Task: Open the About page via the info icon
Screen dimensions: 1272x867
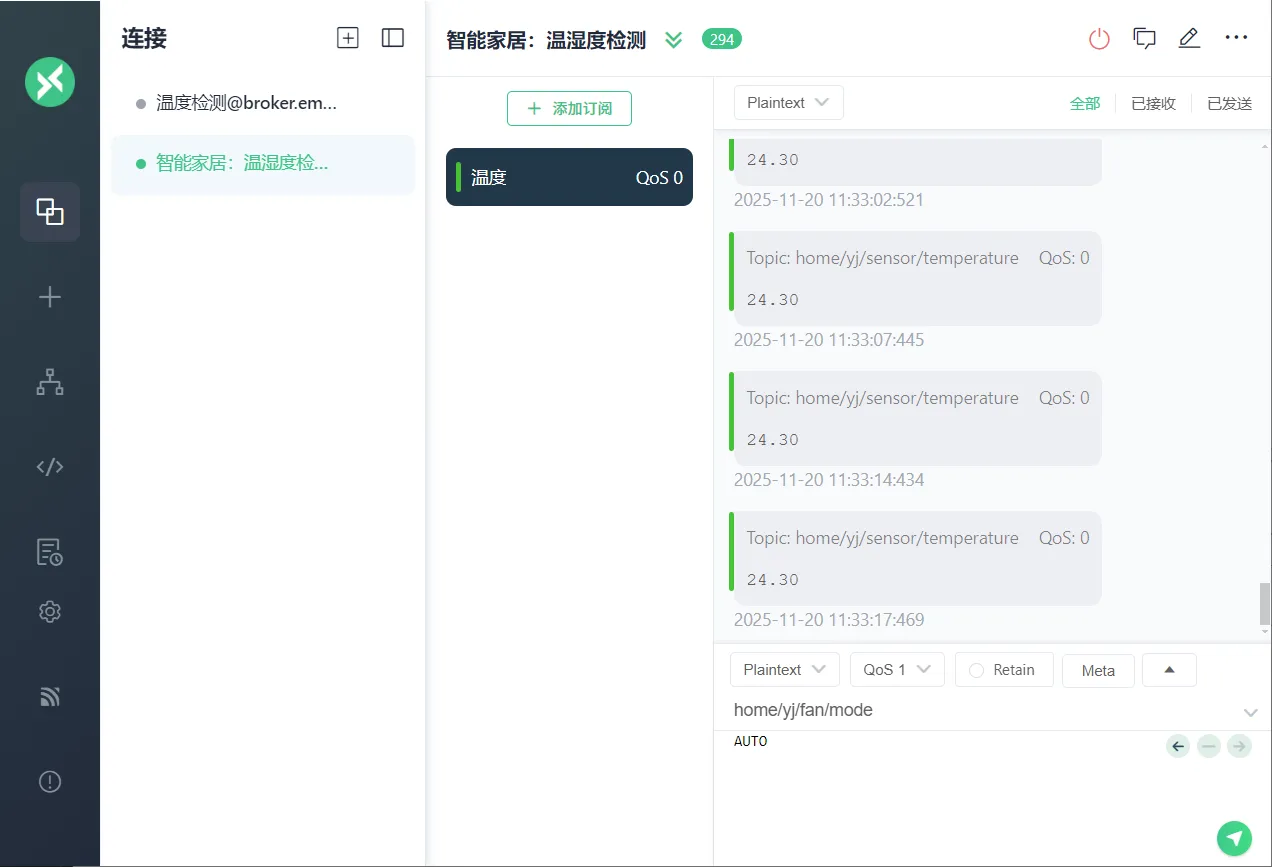Action: coord(50,781)
